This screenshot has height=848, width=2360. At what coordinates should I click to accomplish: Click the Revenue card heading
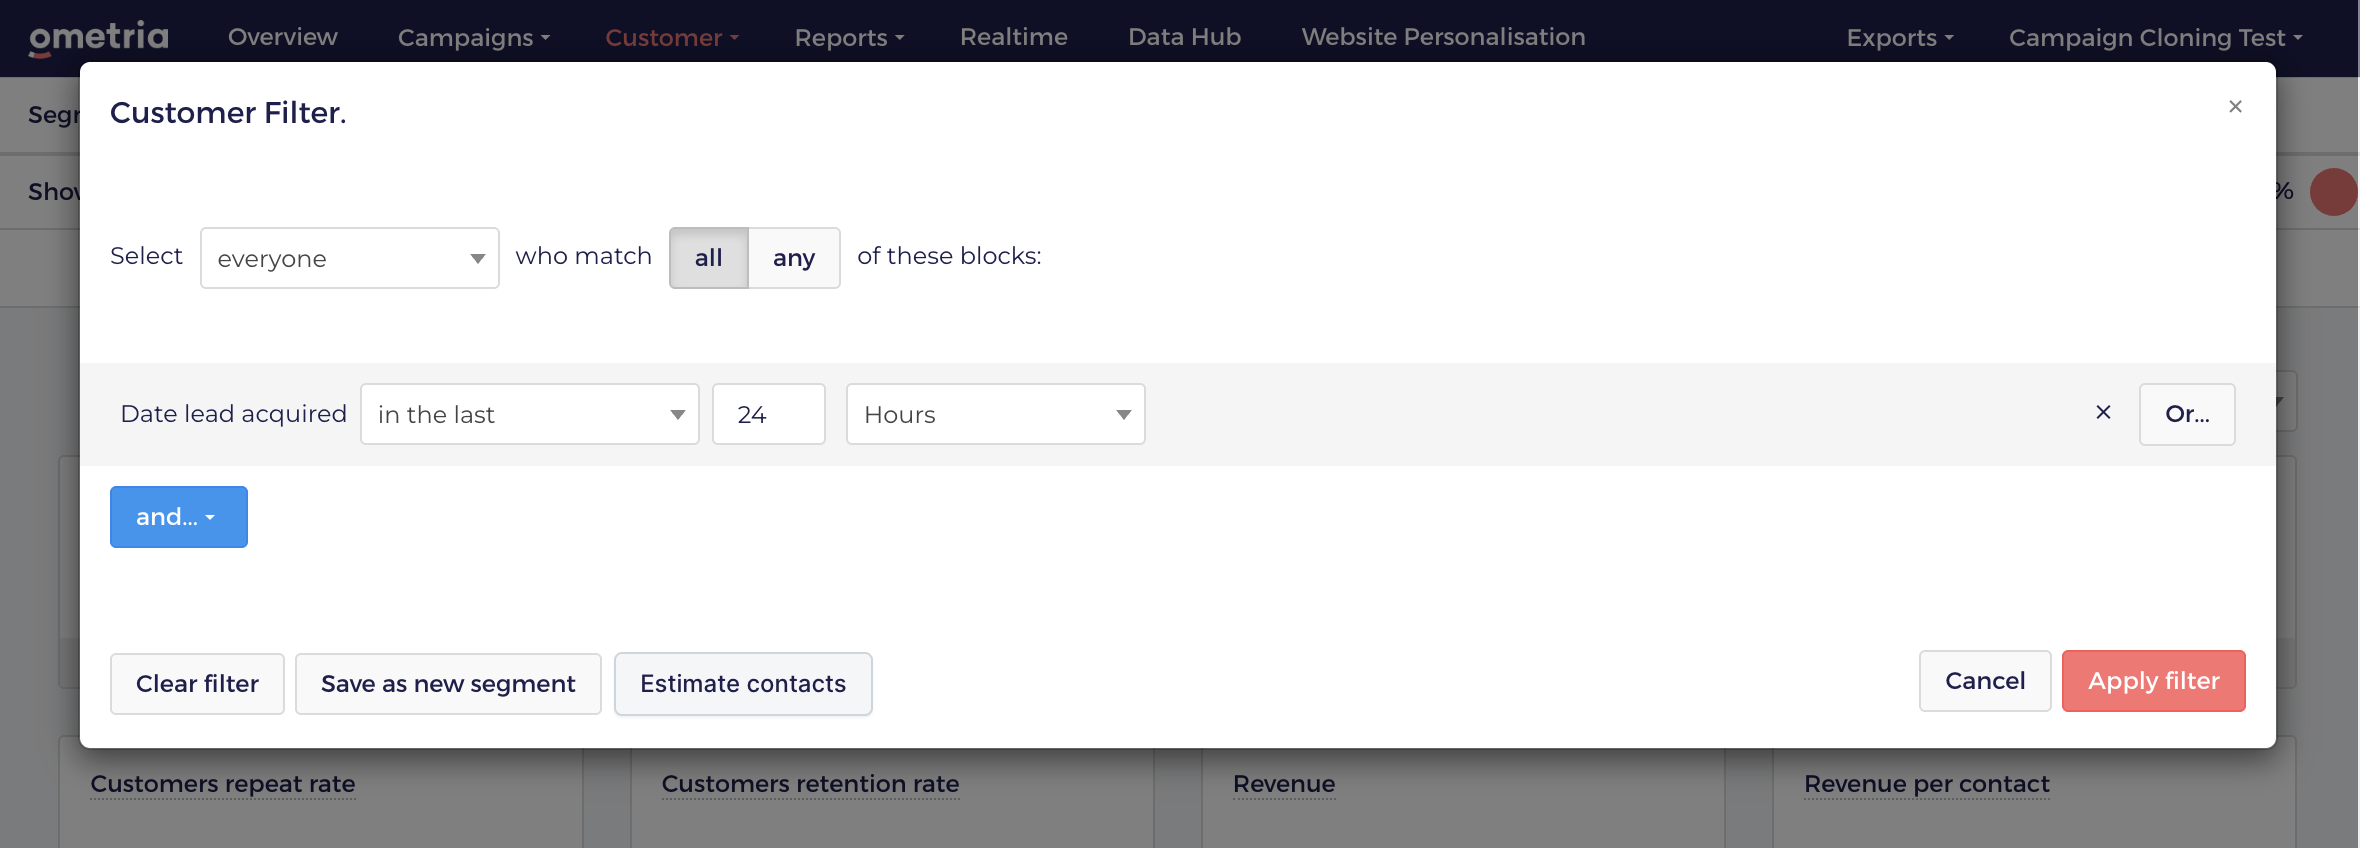pos(1284,784)
